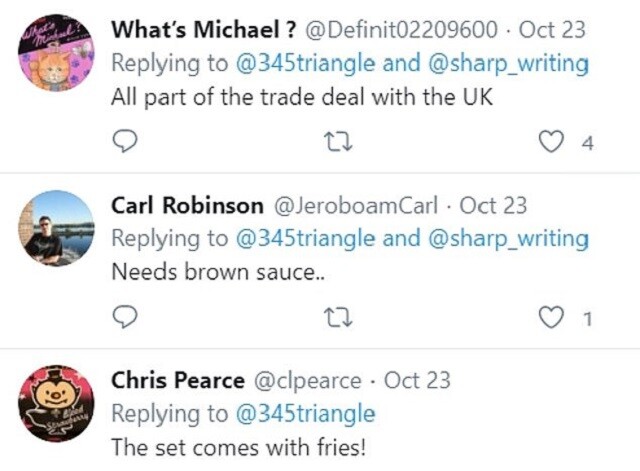Open the Carl Robinson display name

[187, 206]
